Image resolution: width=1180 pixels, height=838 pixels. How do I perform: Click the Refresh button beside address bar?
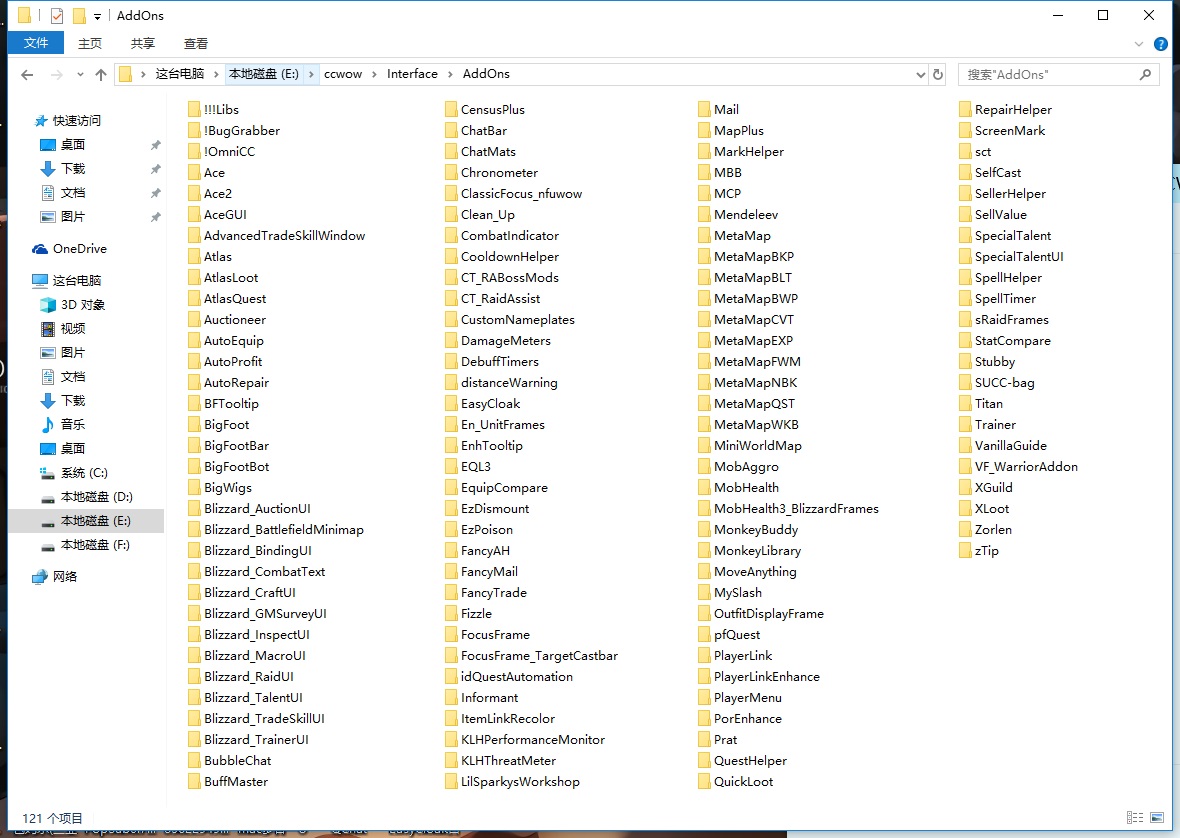[937, 75]
